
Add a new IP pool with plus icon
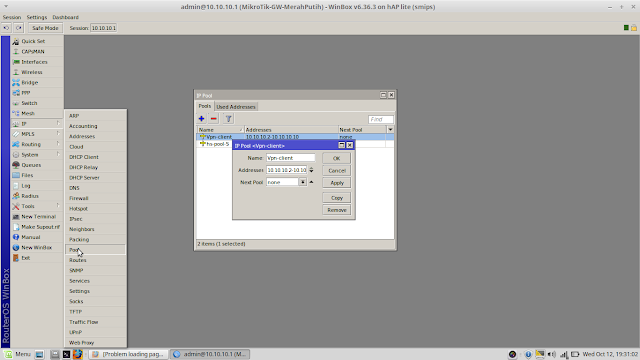click(201, 119)
